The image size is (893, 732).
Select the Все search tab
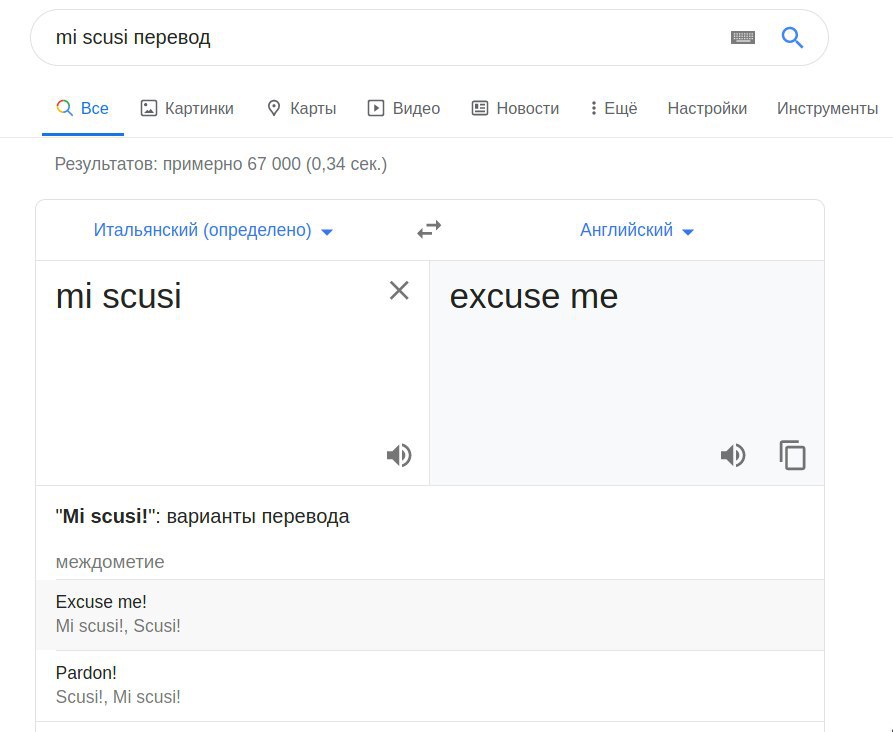point(83,108)
